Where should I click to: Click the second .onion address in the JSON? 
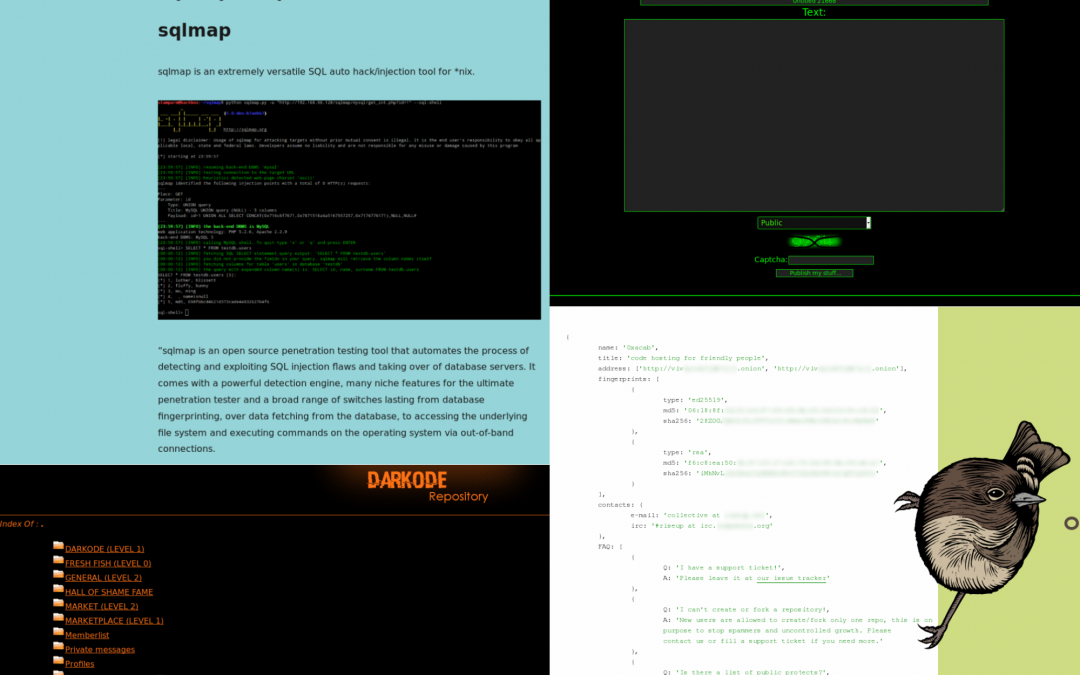pos(838,368)
